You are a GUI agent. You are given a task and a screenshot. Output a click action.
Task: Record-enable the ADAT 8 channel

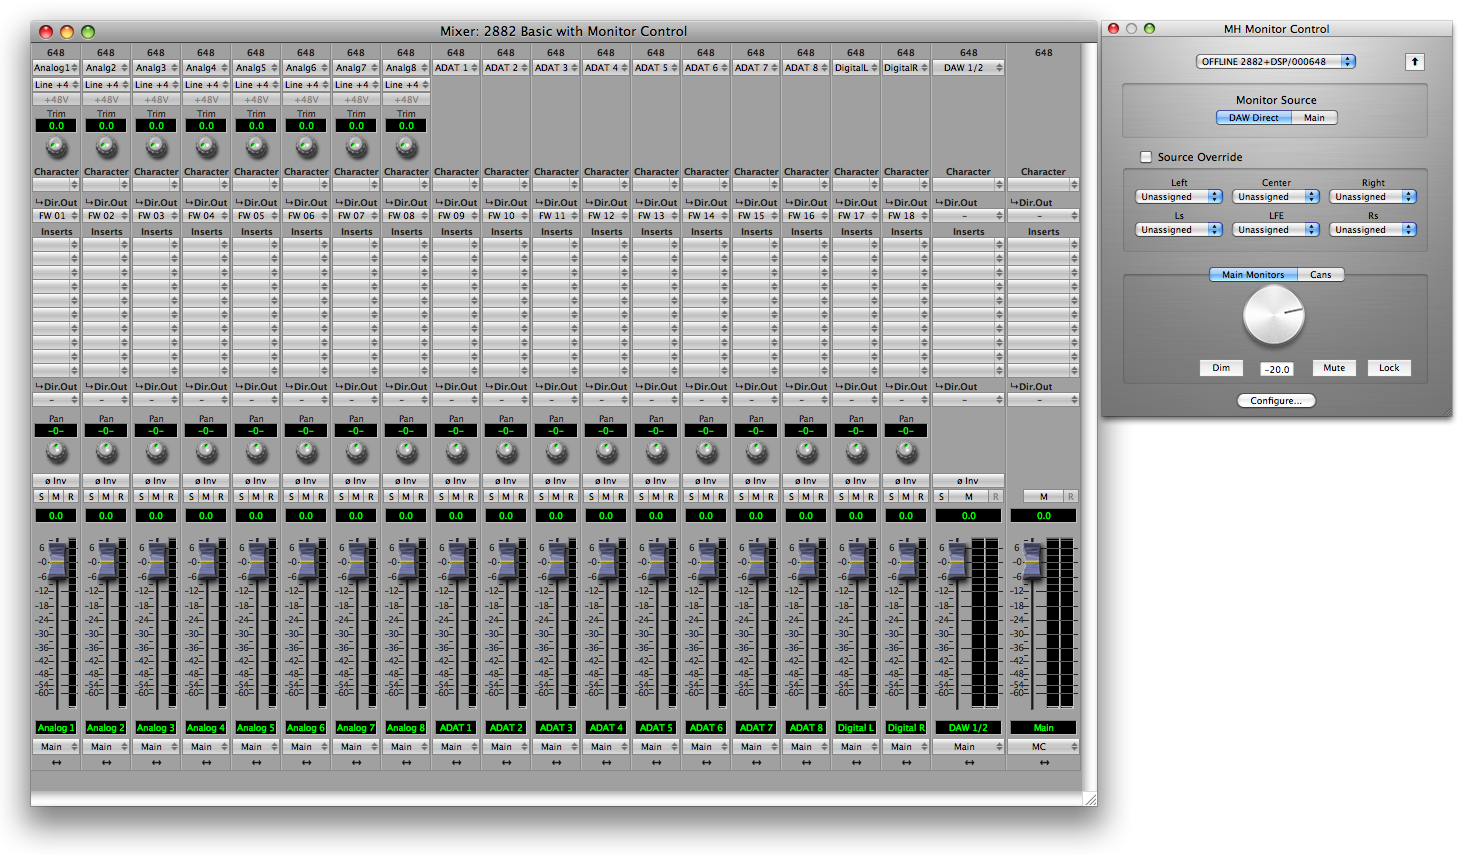coord(821,497)
